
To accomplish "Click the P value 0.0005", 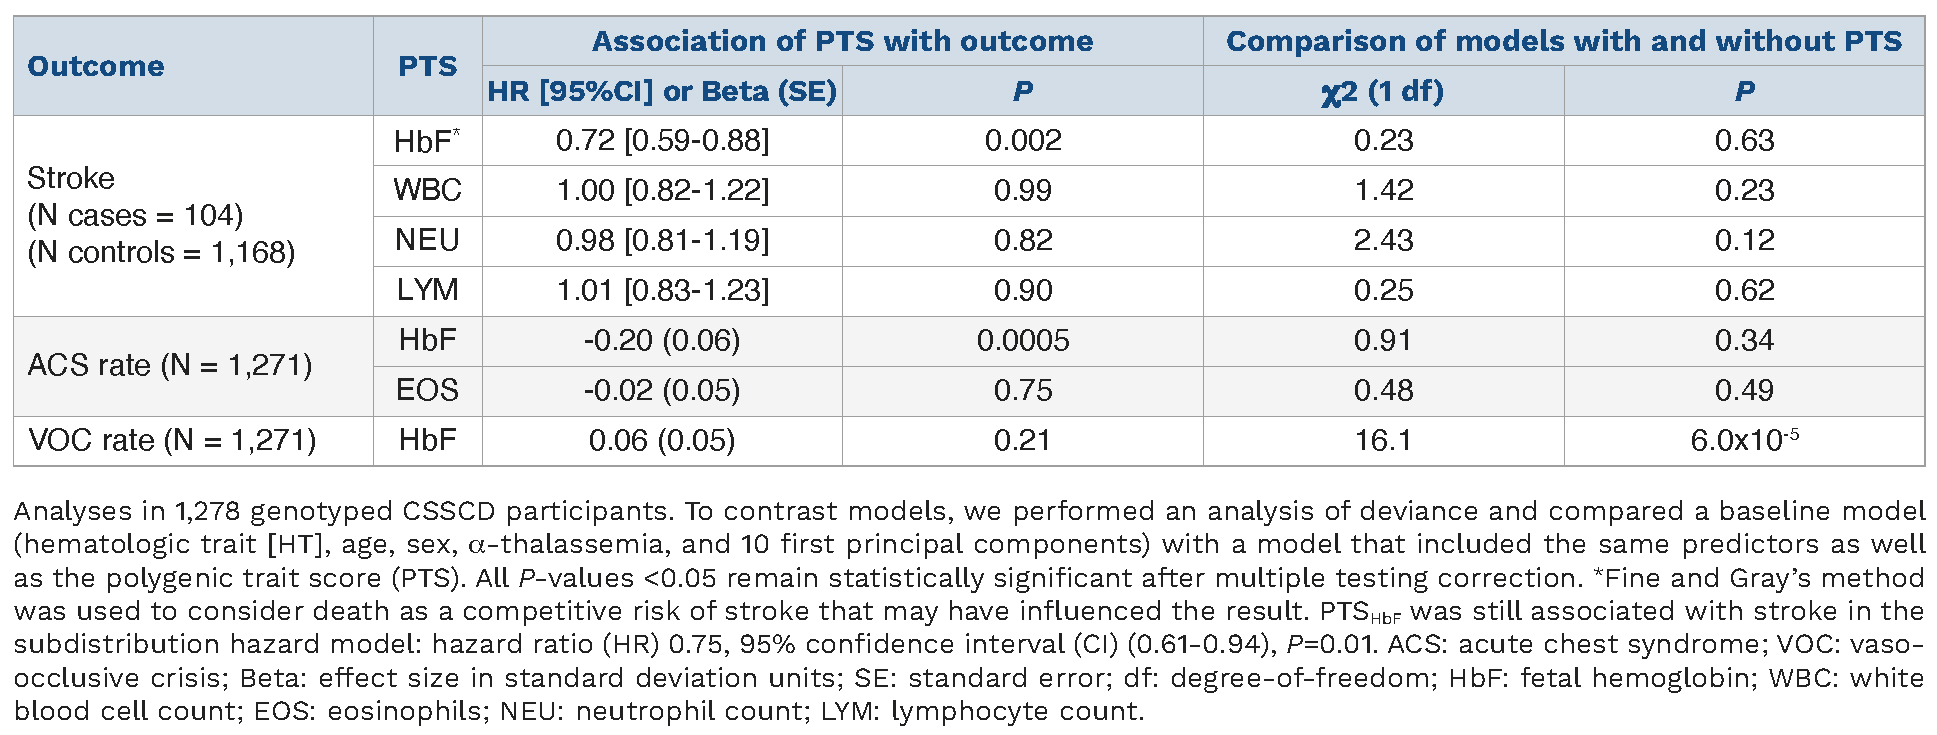I will 1022,340.
